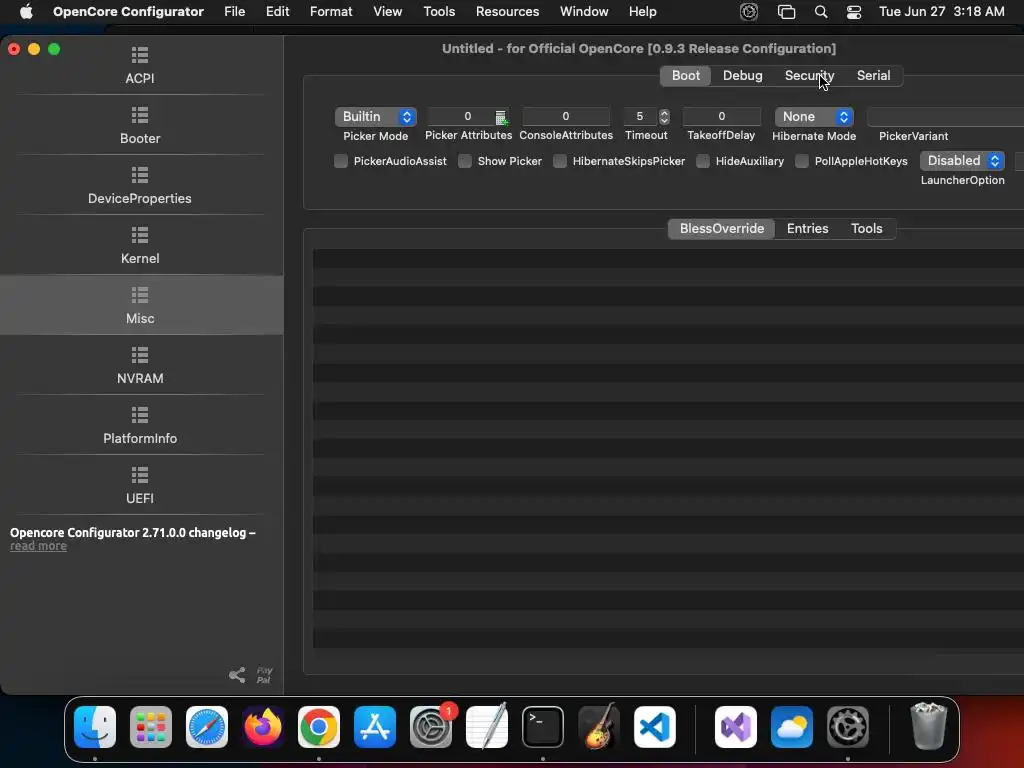Viewport: 1024px width, 768px height.
Task: Open the App Store from the Dock
Action: pos(375,726)
